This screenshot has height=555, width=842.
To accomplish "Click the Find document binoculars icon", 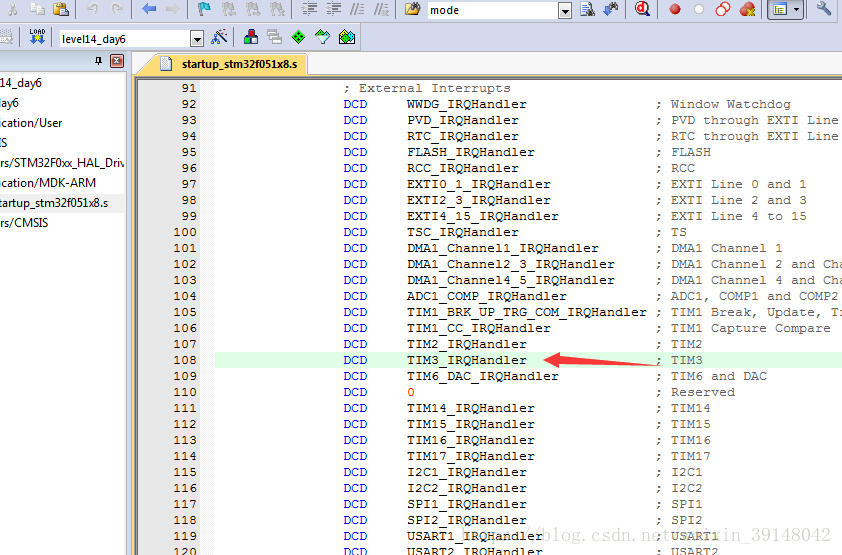I will pos(587,9).
